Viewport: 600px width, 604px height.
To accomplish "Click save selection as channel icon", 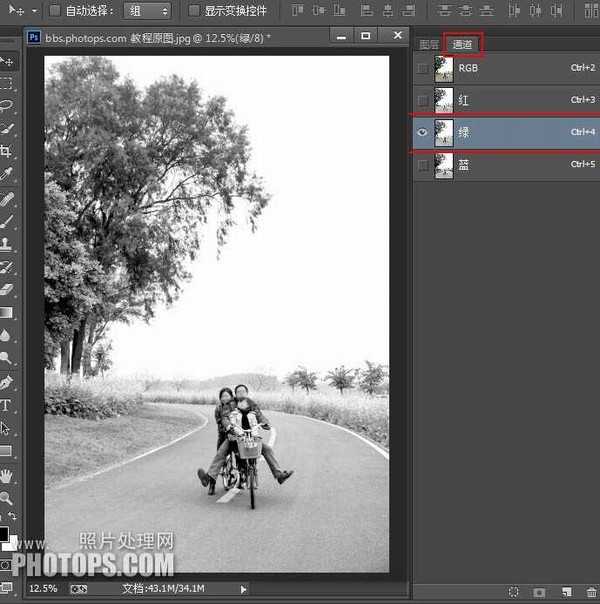I will [x=539, y=593].
